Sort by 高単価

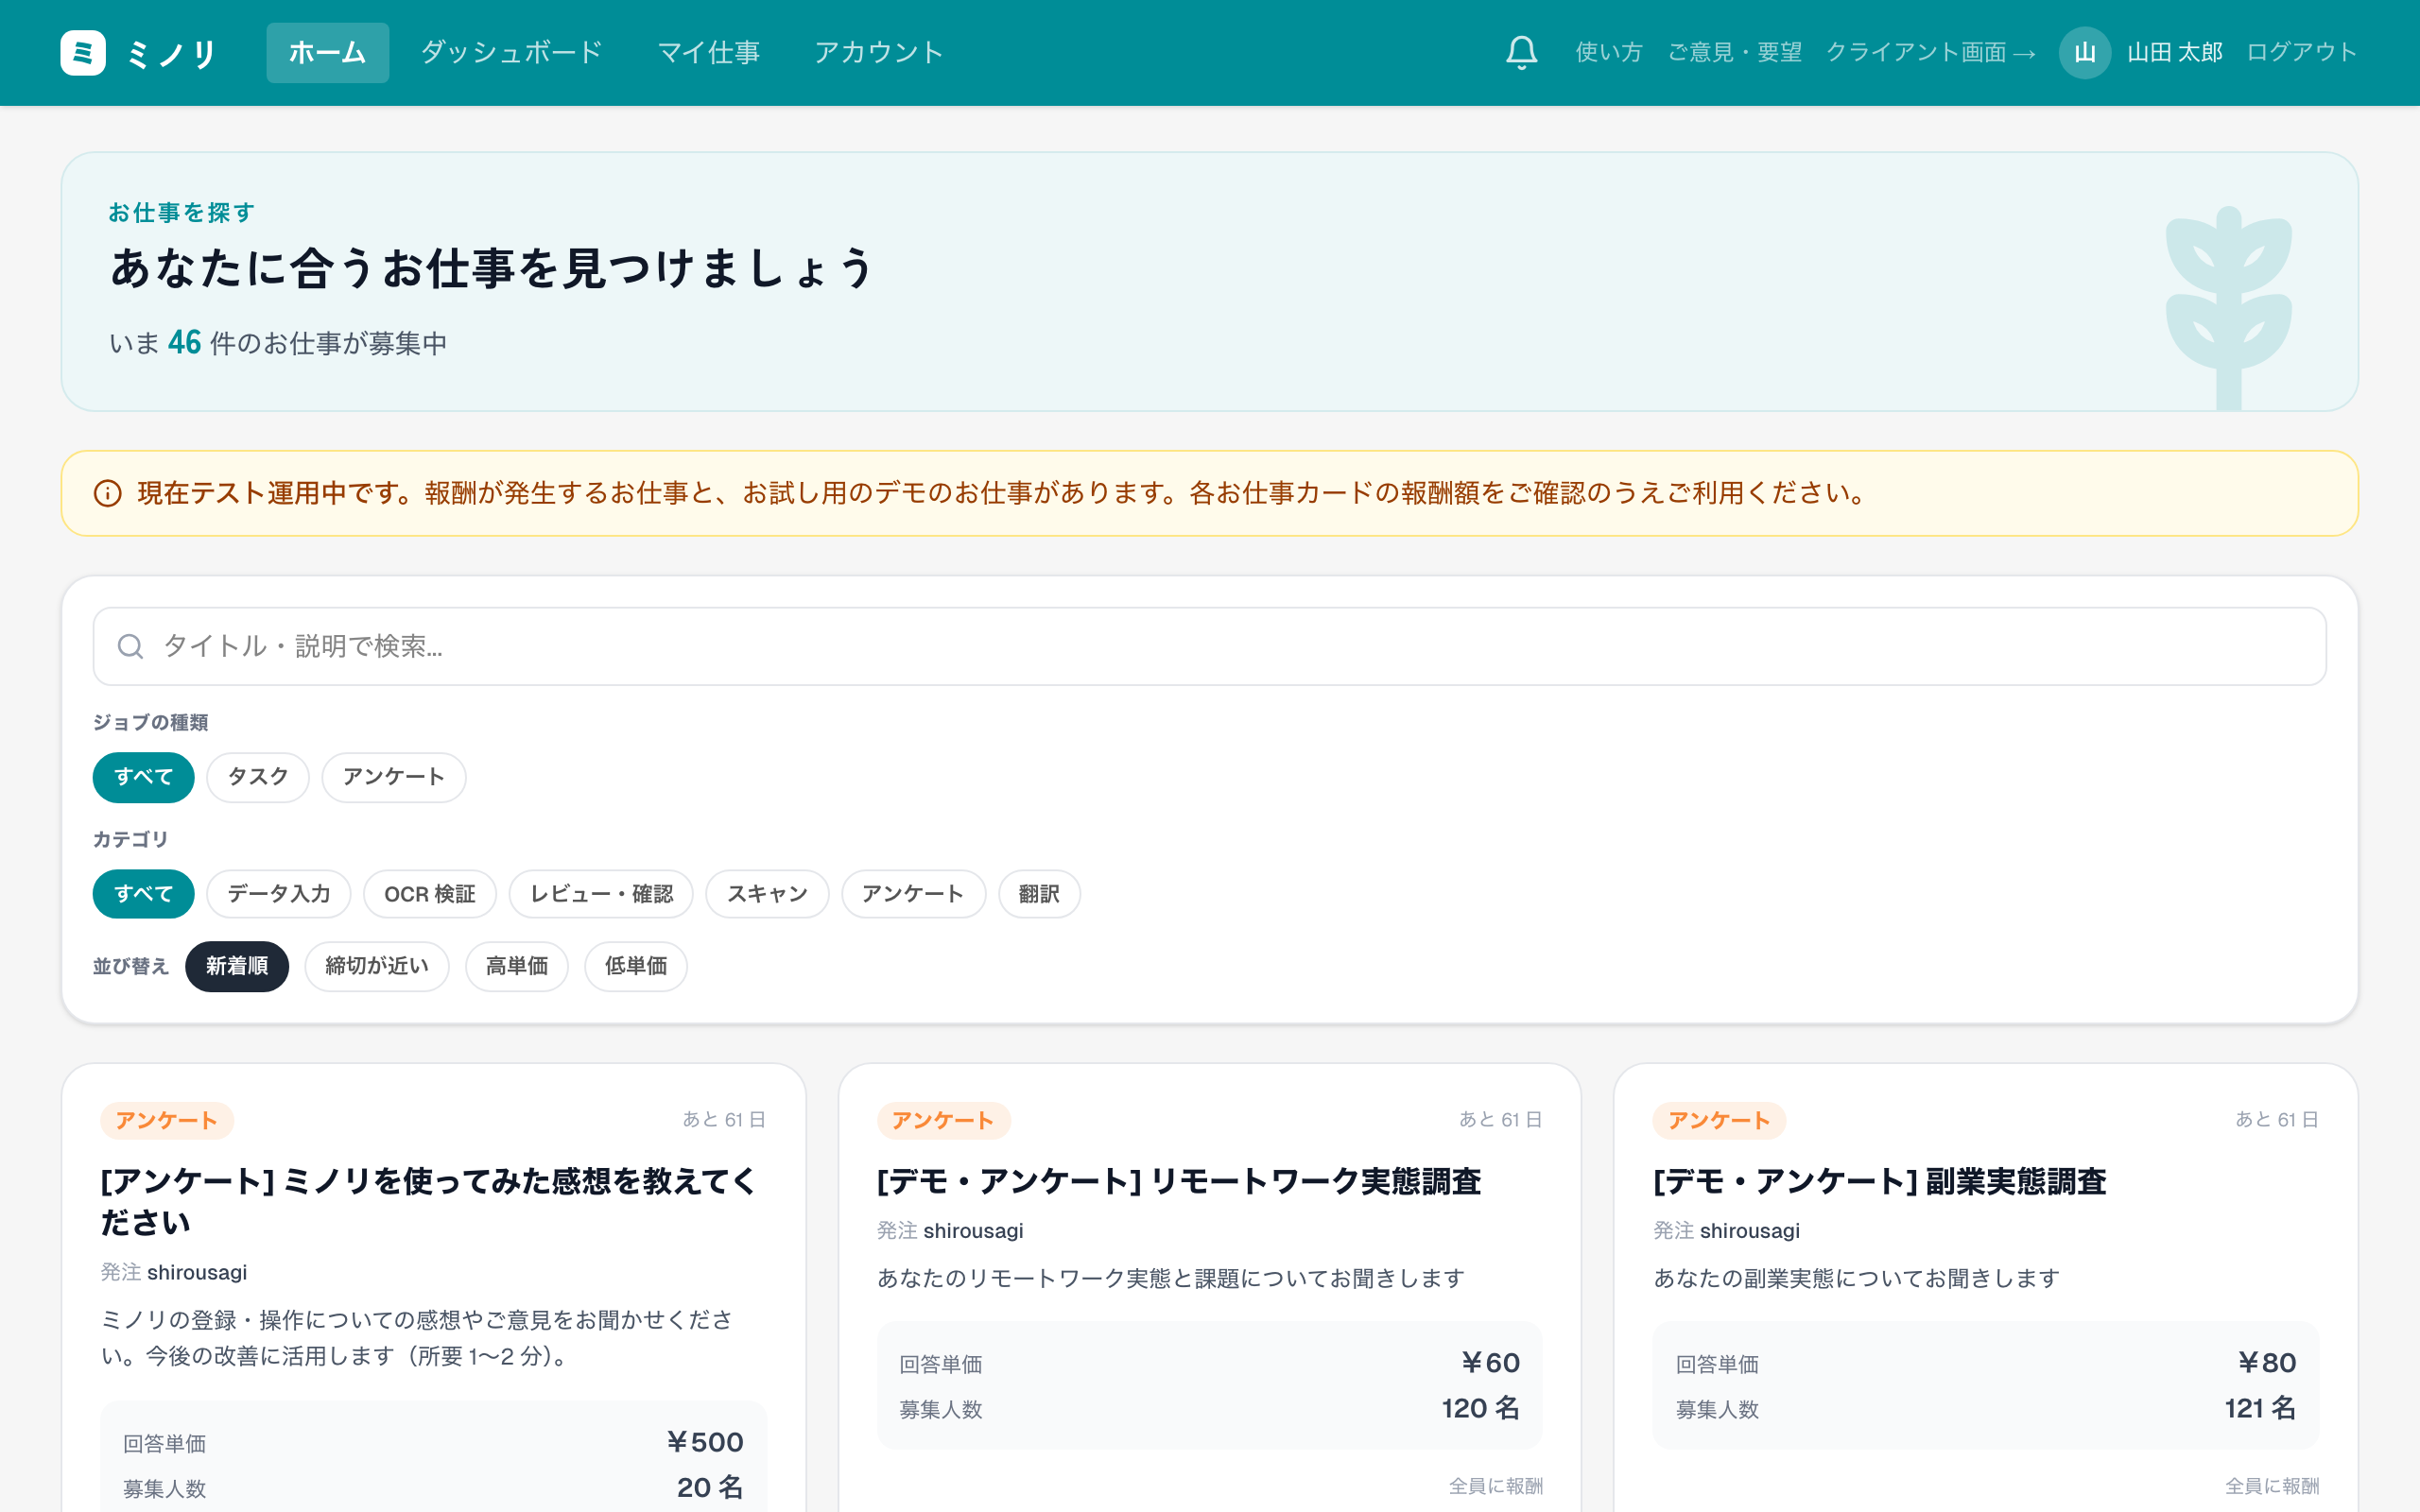(x=517, y=966)
